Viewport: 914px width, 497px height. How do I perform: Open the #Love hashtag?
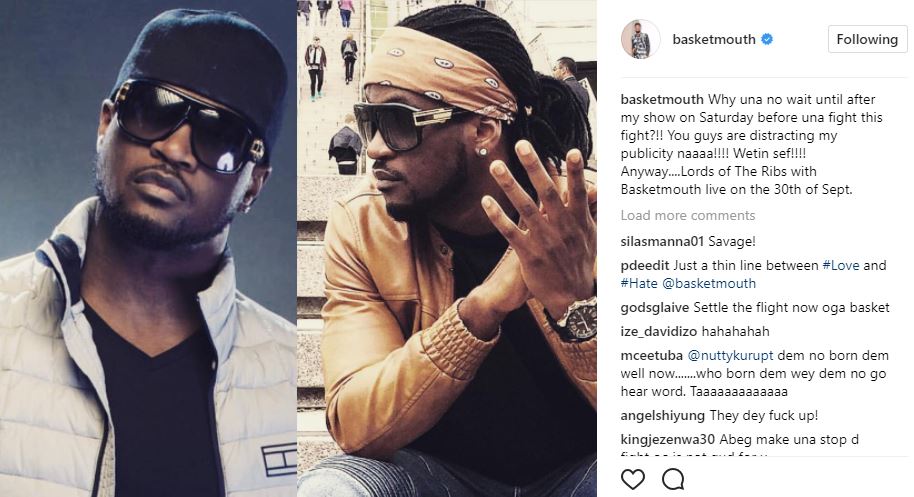(841, 265)
